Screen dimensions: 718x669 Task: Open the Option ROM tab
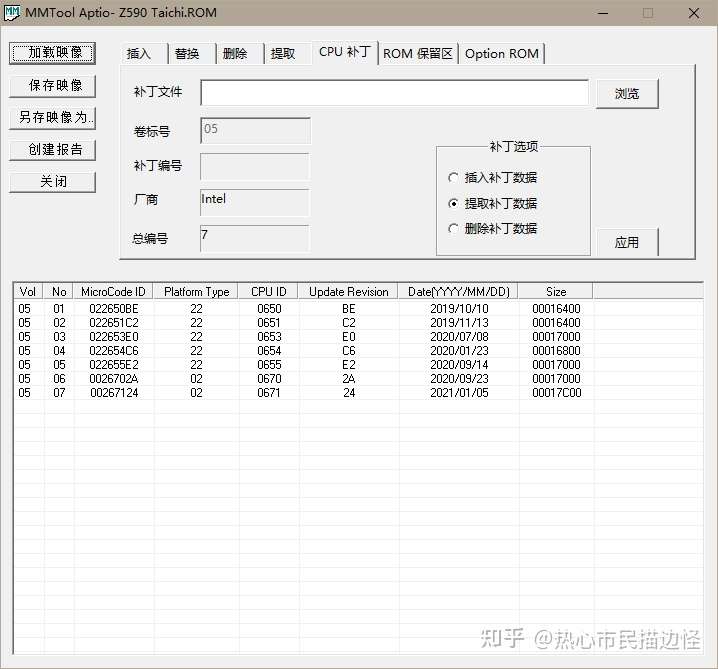(502, 54)
